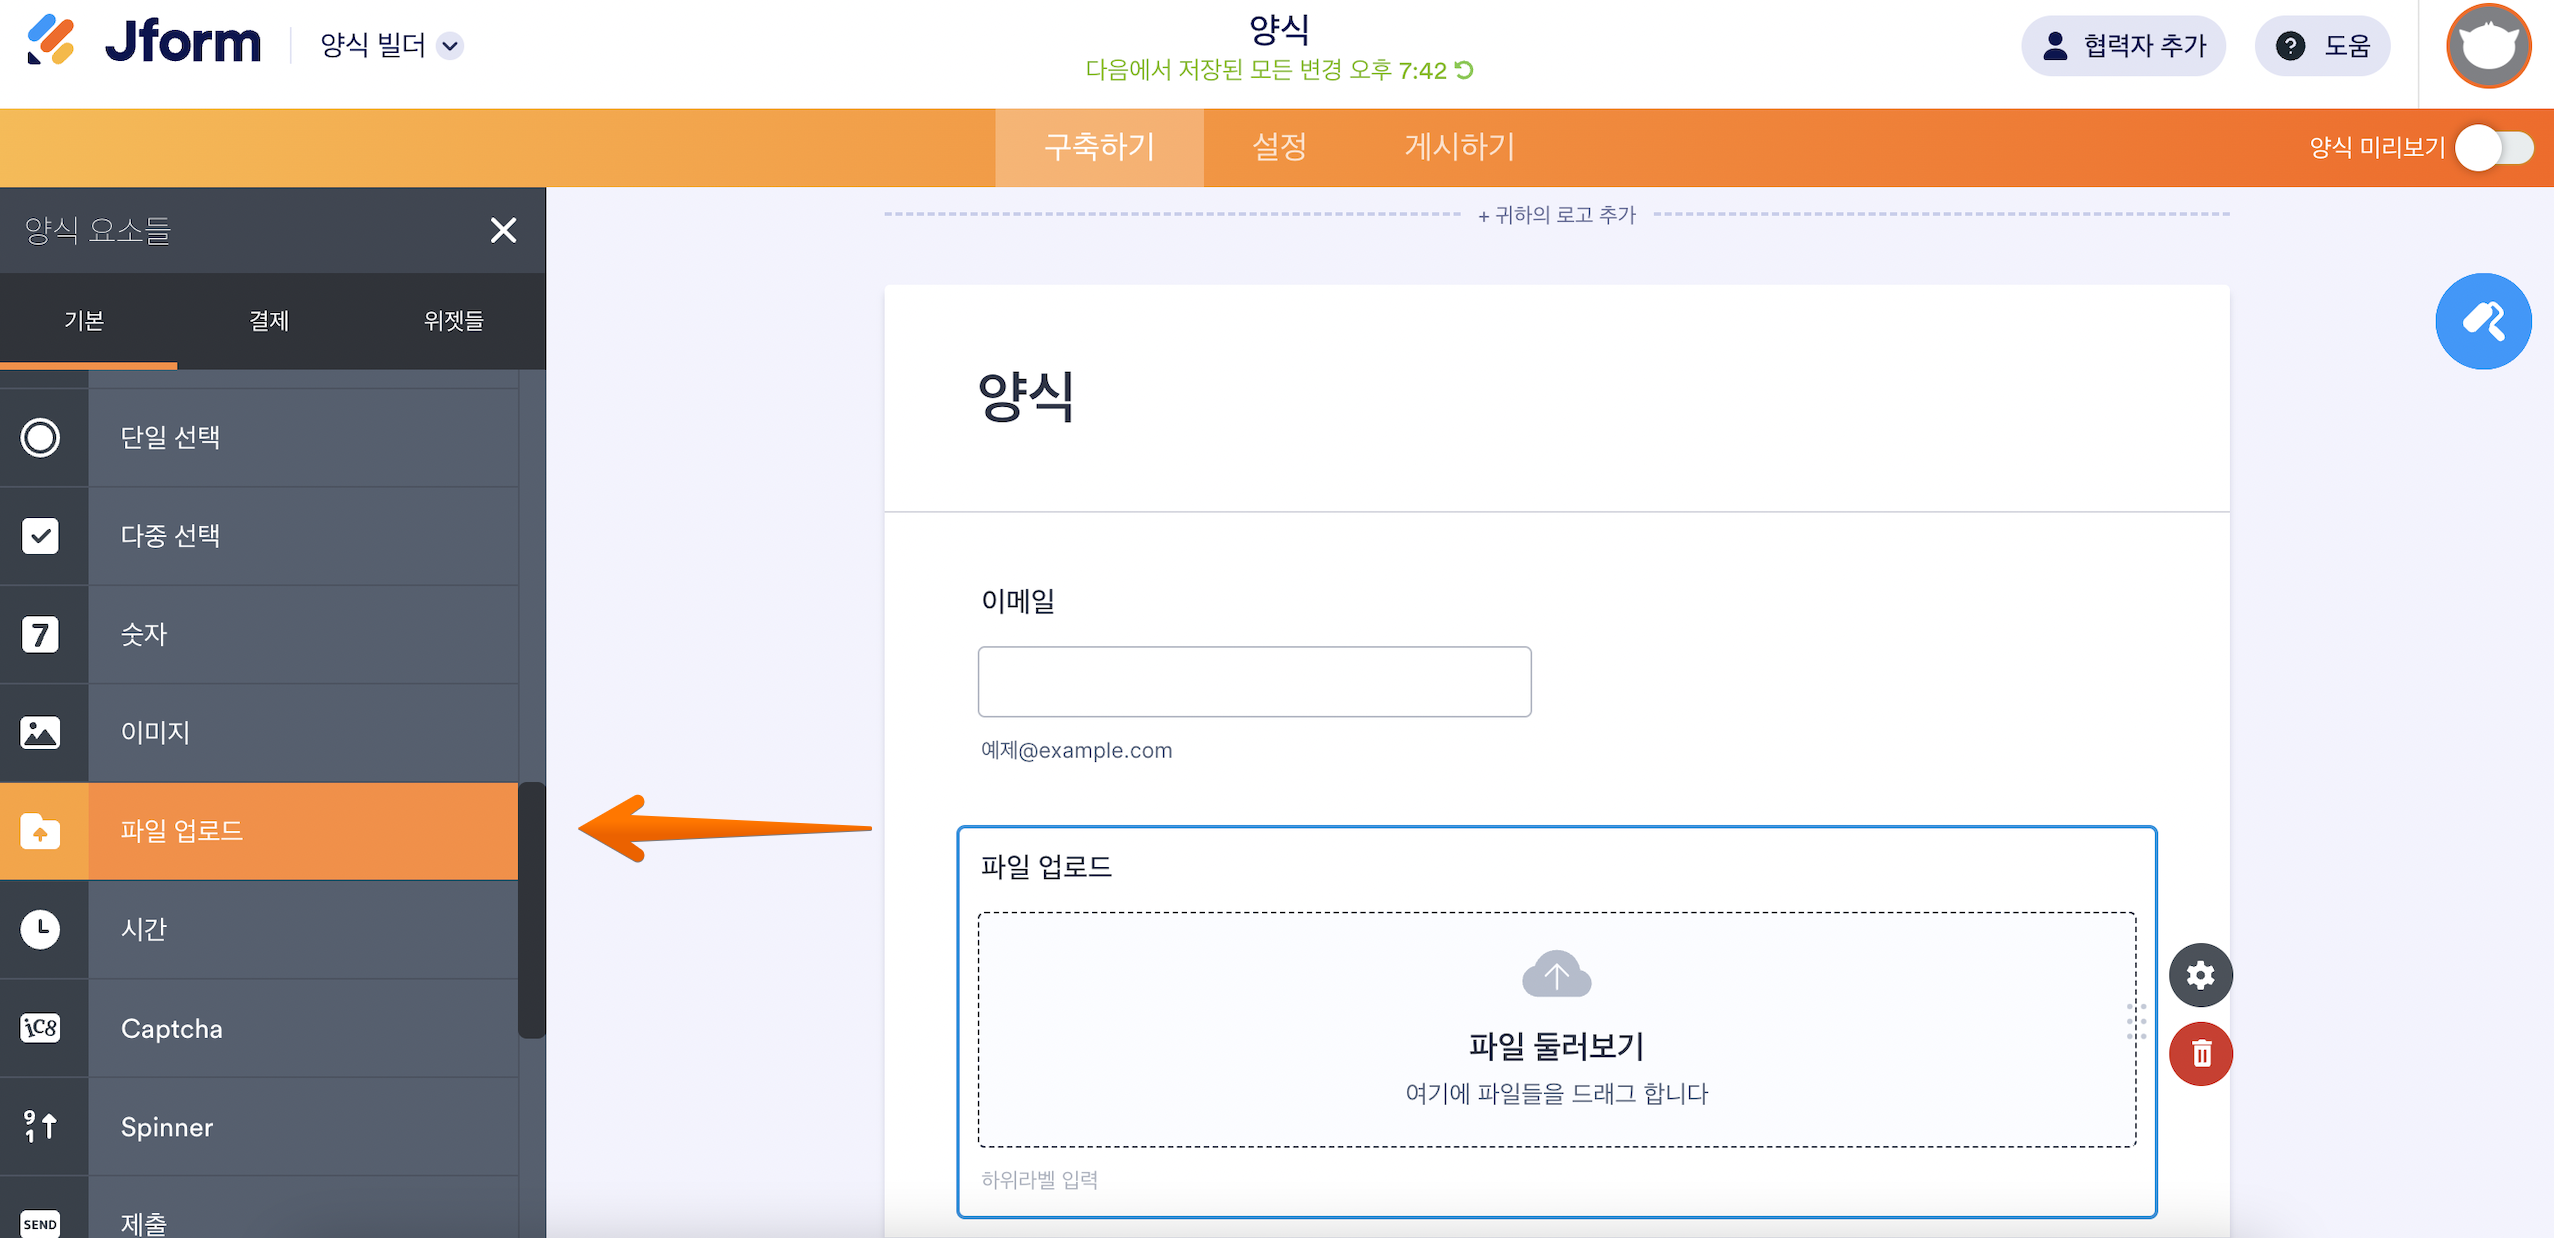Screen dimensions: 2554x1238
Task: Open the form designer paint roller
Action: click(2483, 321)
